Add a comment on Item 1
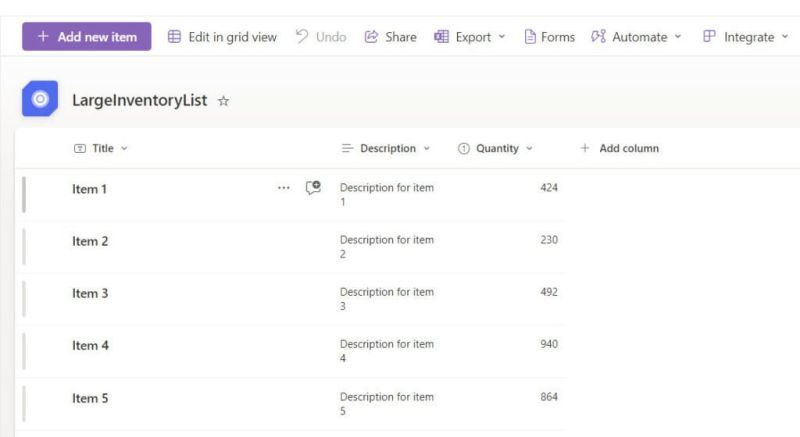The height and width of the screenshot is (437, 800). tap(313, 188)
